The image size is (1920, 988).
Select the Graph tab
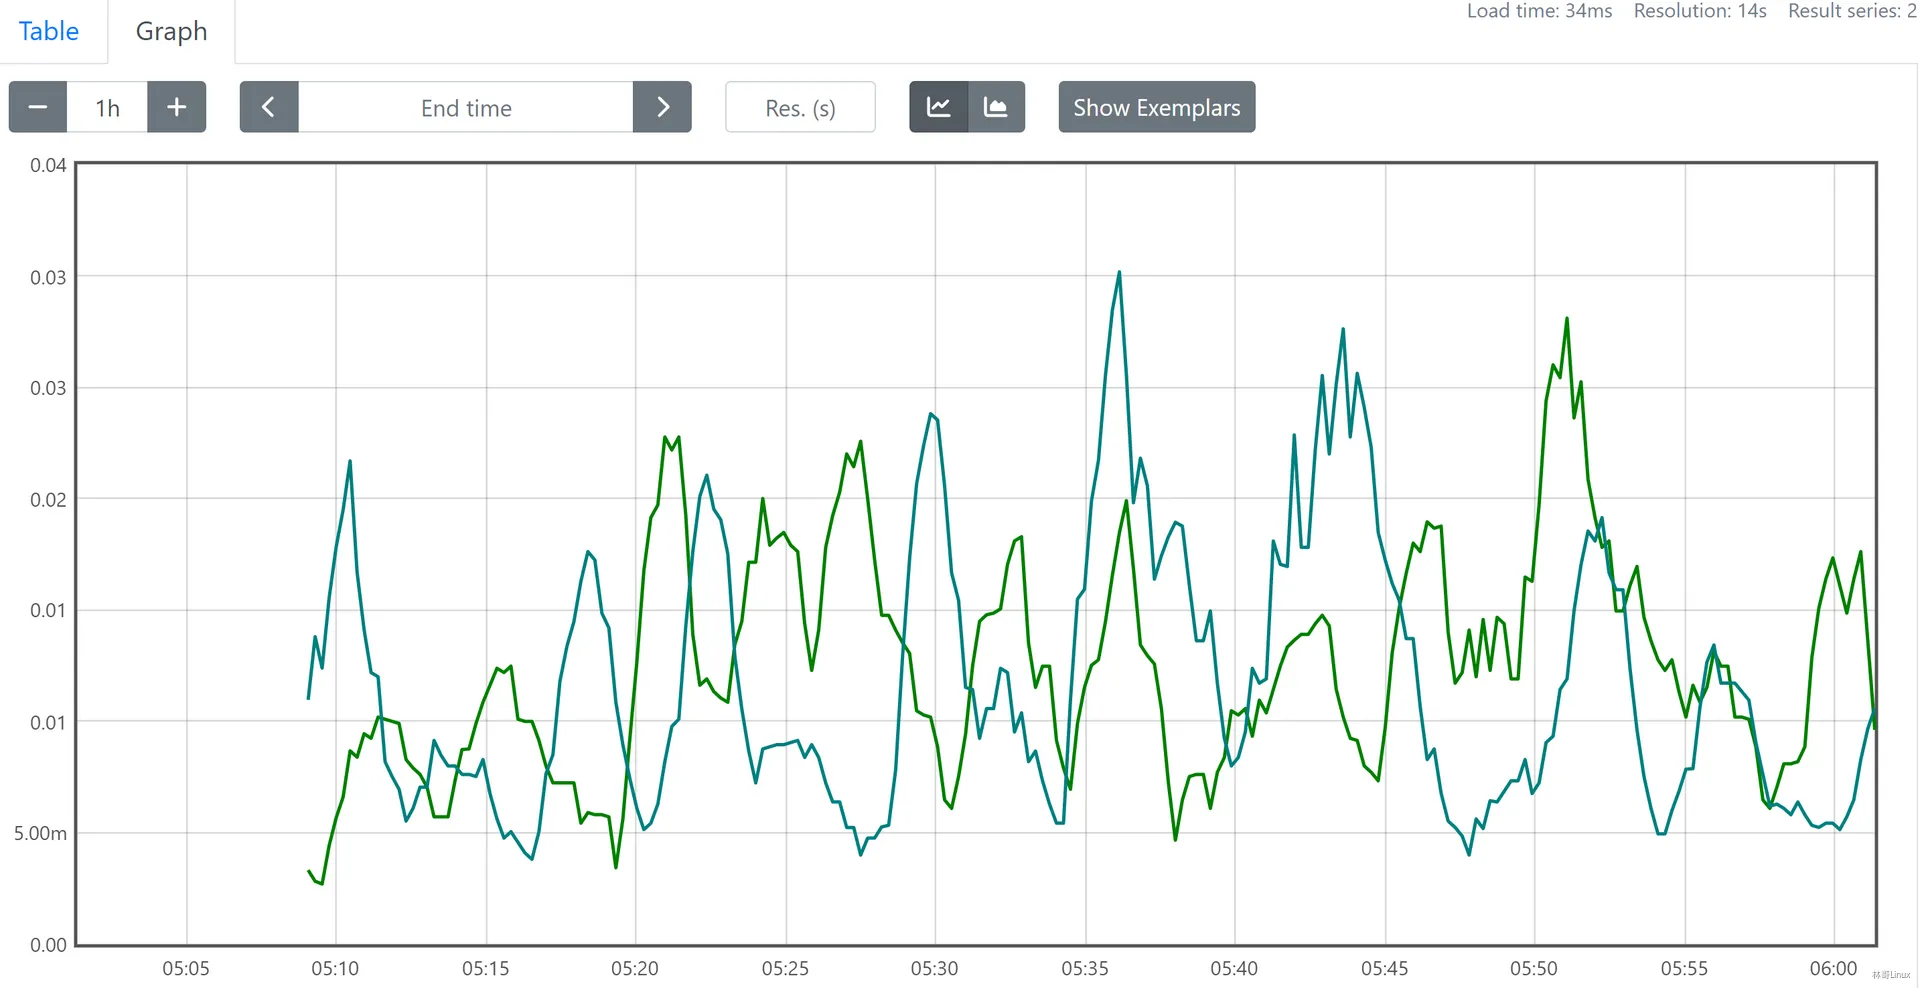point(171,31)
